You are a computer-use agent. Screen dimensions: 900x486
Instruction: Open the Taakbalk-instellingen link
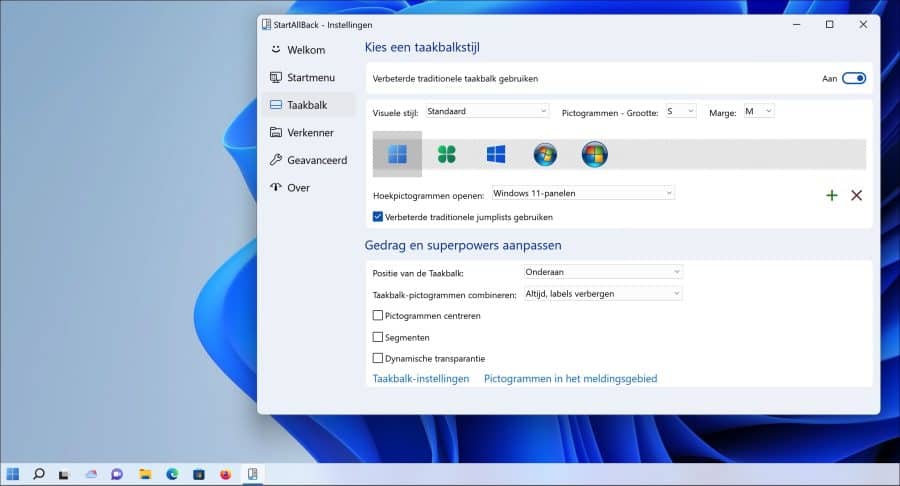421,379
